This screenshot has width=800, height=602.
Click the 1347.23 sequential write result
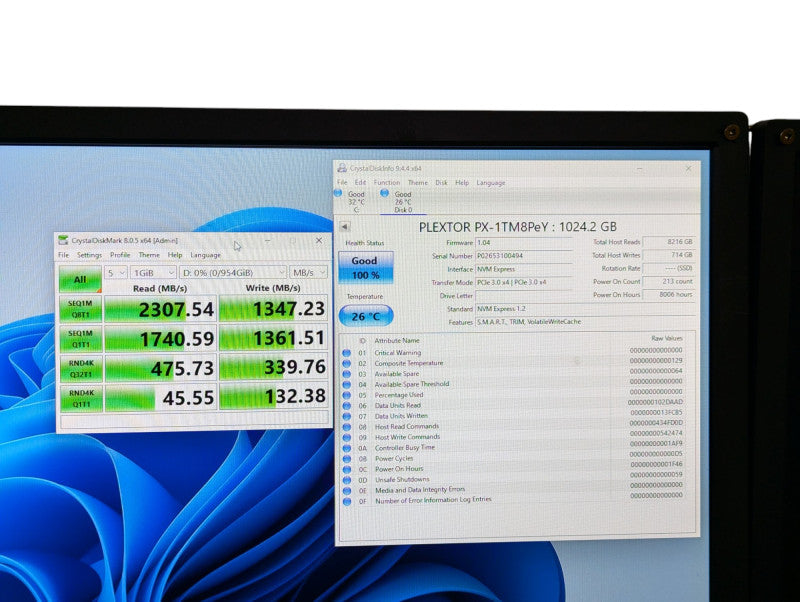point(273,309)
